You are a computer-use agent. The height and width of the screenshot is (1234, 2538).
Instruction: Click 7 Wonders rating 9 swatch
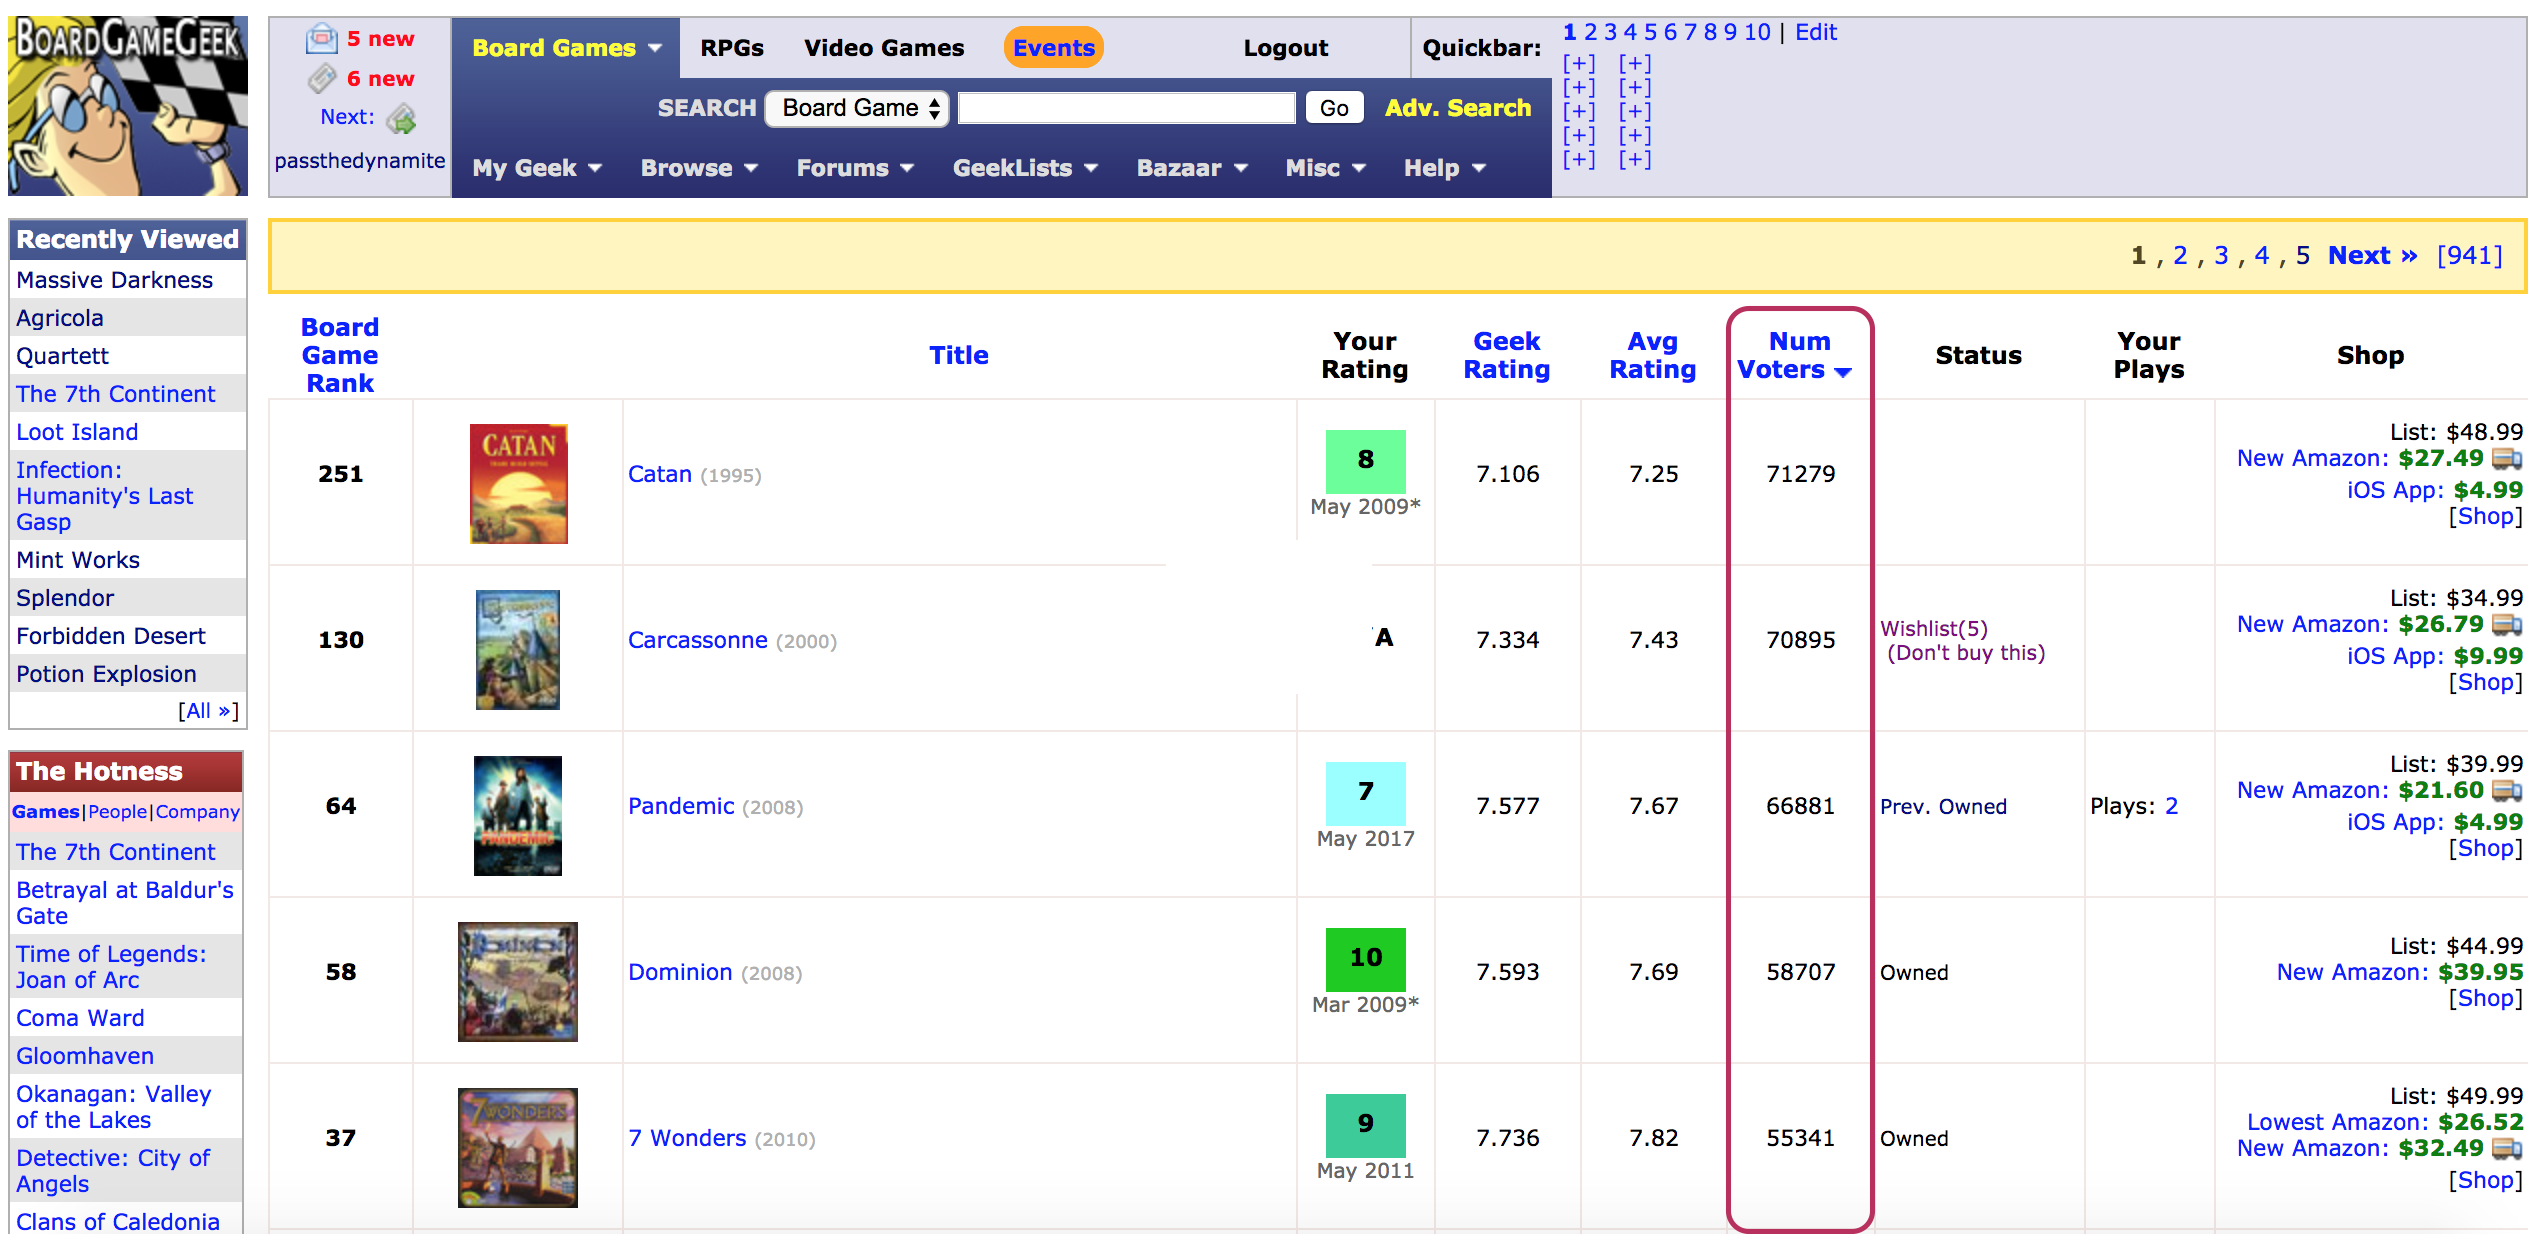[1366, 1124]
